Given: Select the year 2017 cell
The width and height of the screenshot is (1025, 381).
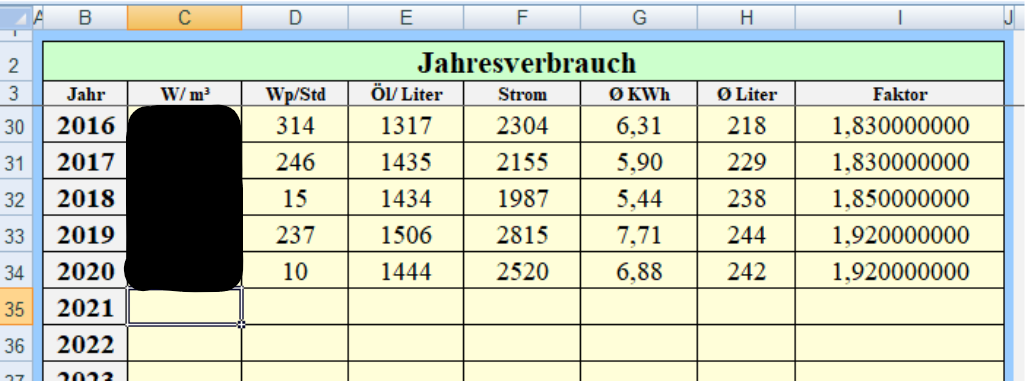Looking at the screenshot, I should coord(86,161).
